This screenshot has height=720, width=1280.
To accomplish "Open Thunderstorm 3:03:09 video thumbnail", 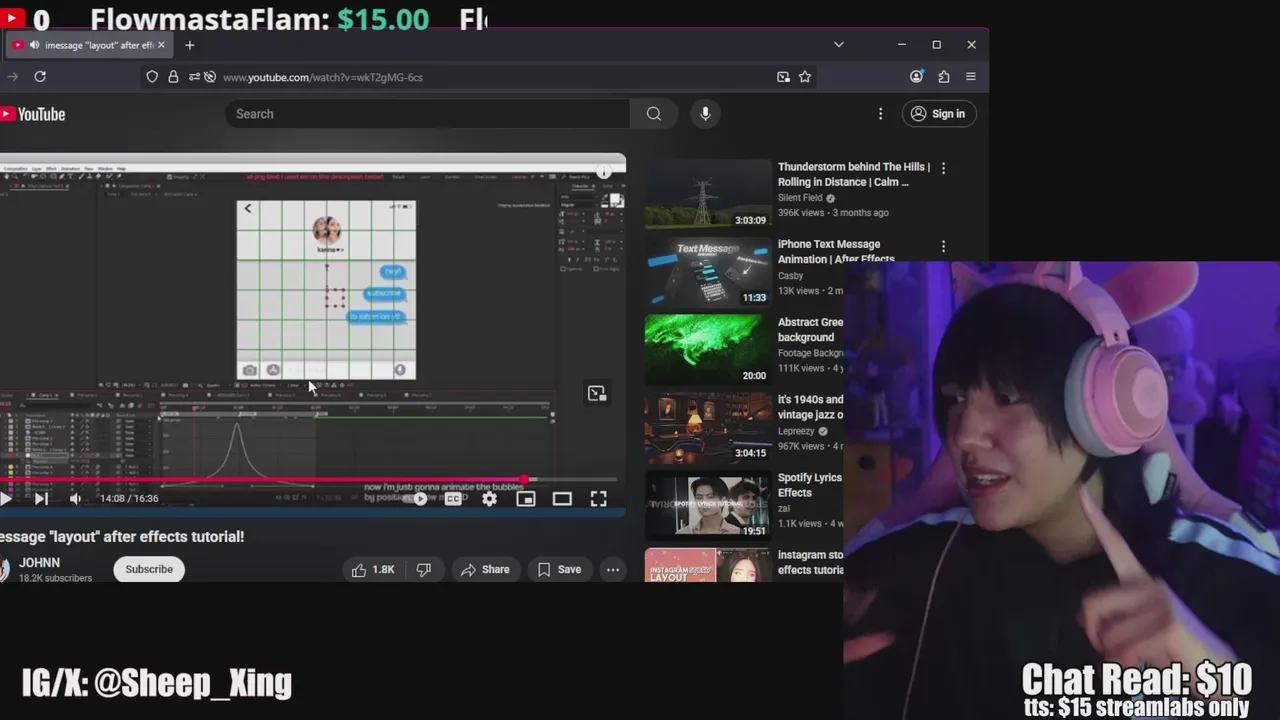I will point(708,194).
